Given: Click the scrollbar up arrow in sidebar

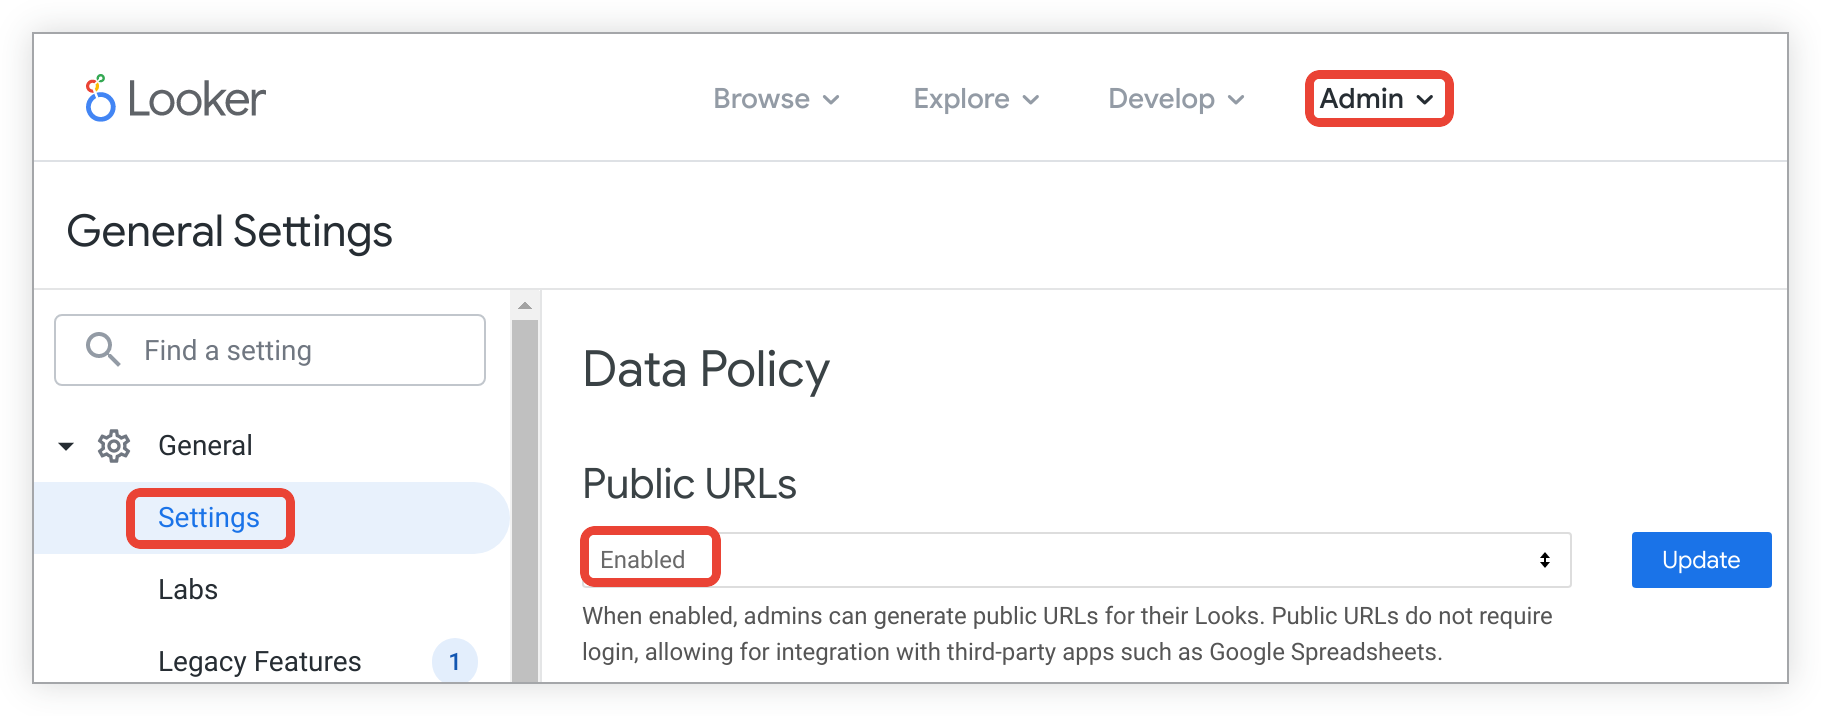Looking at the screenshot, I should pyautogui.click(x=525, y=306).
